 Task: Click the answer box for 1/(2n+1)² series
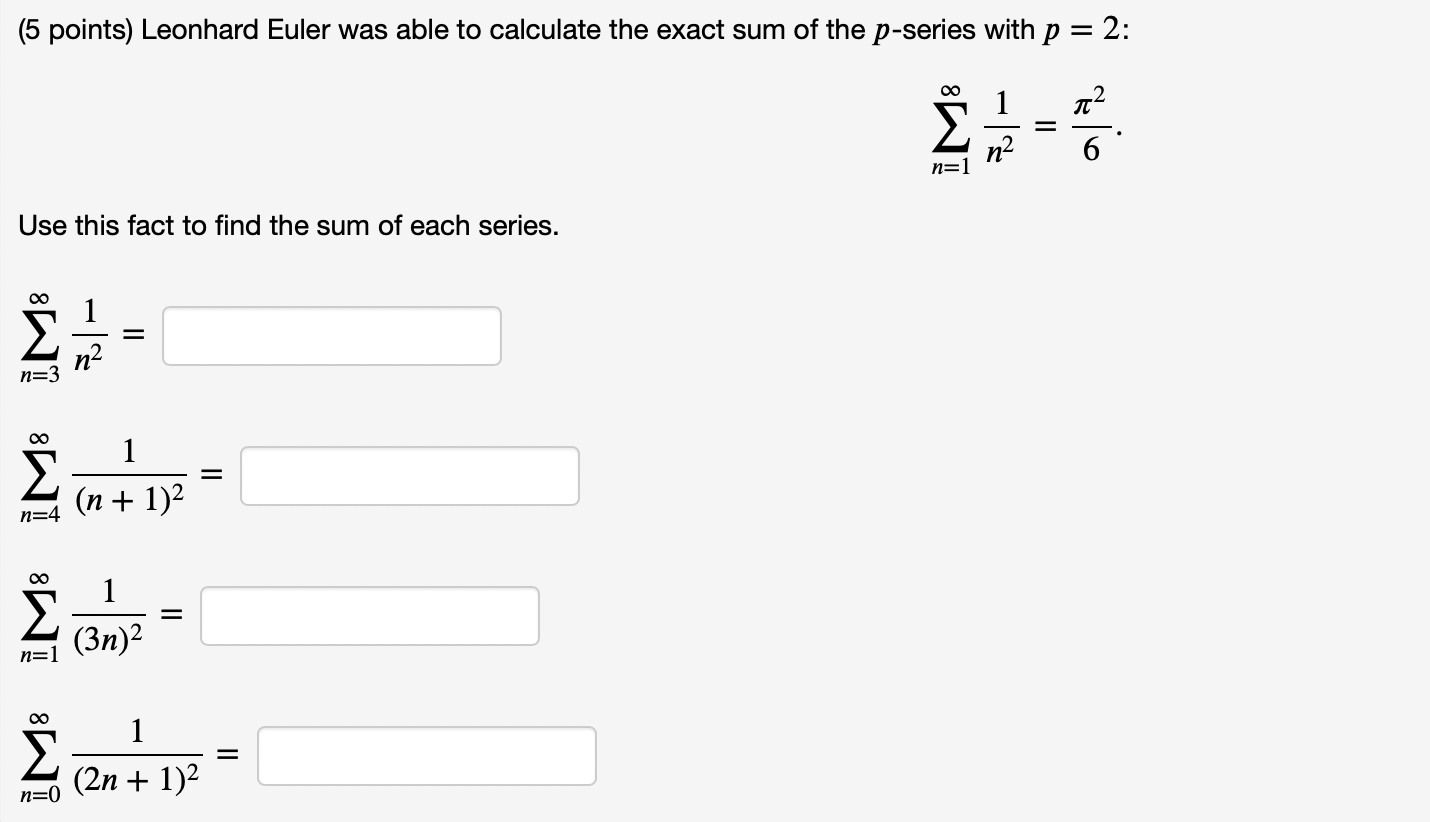click(427, 756)
